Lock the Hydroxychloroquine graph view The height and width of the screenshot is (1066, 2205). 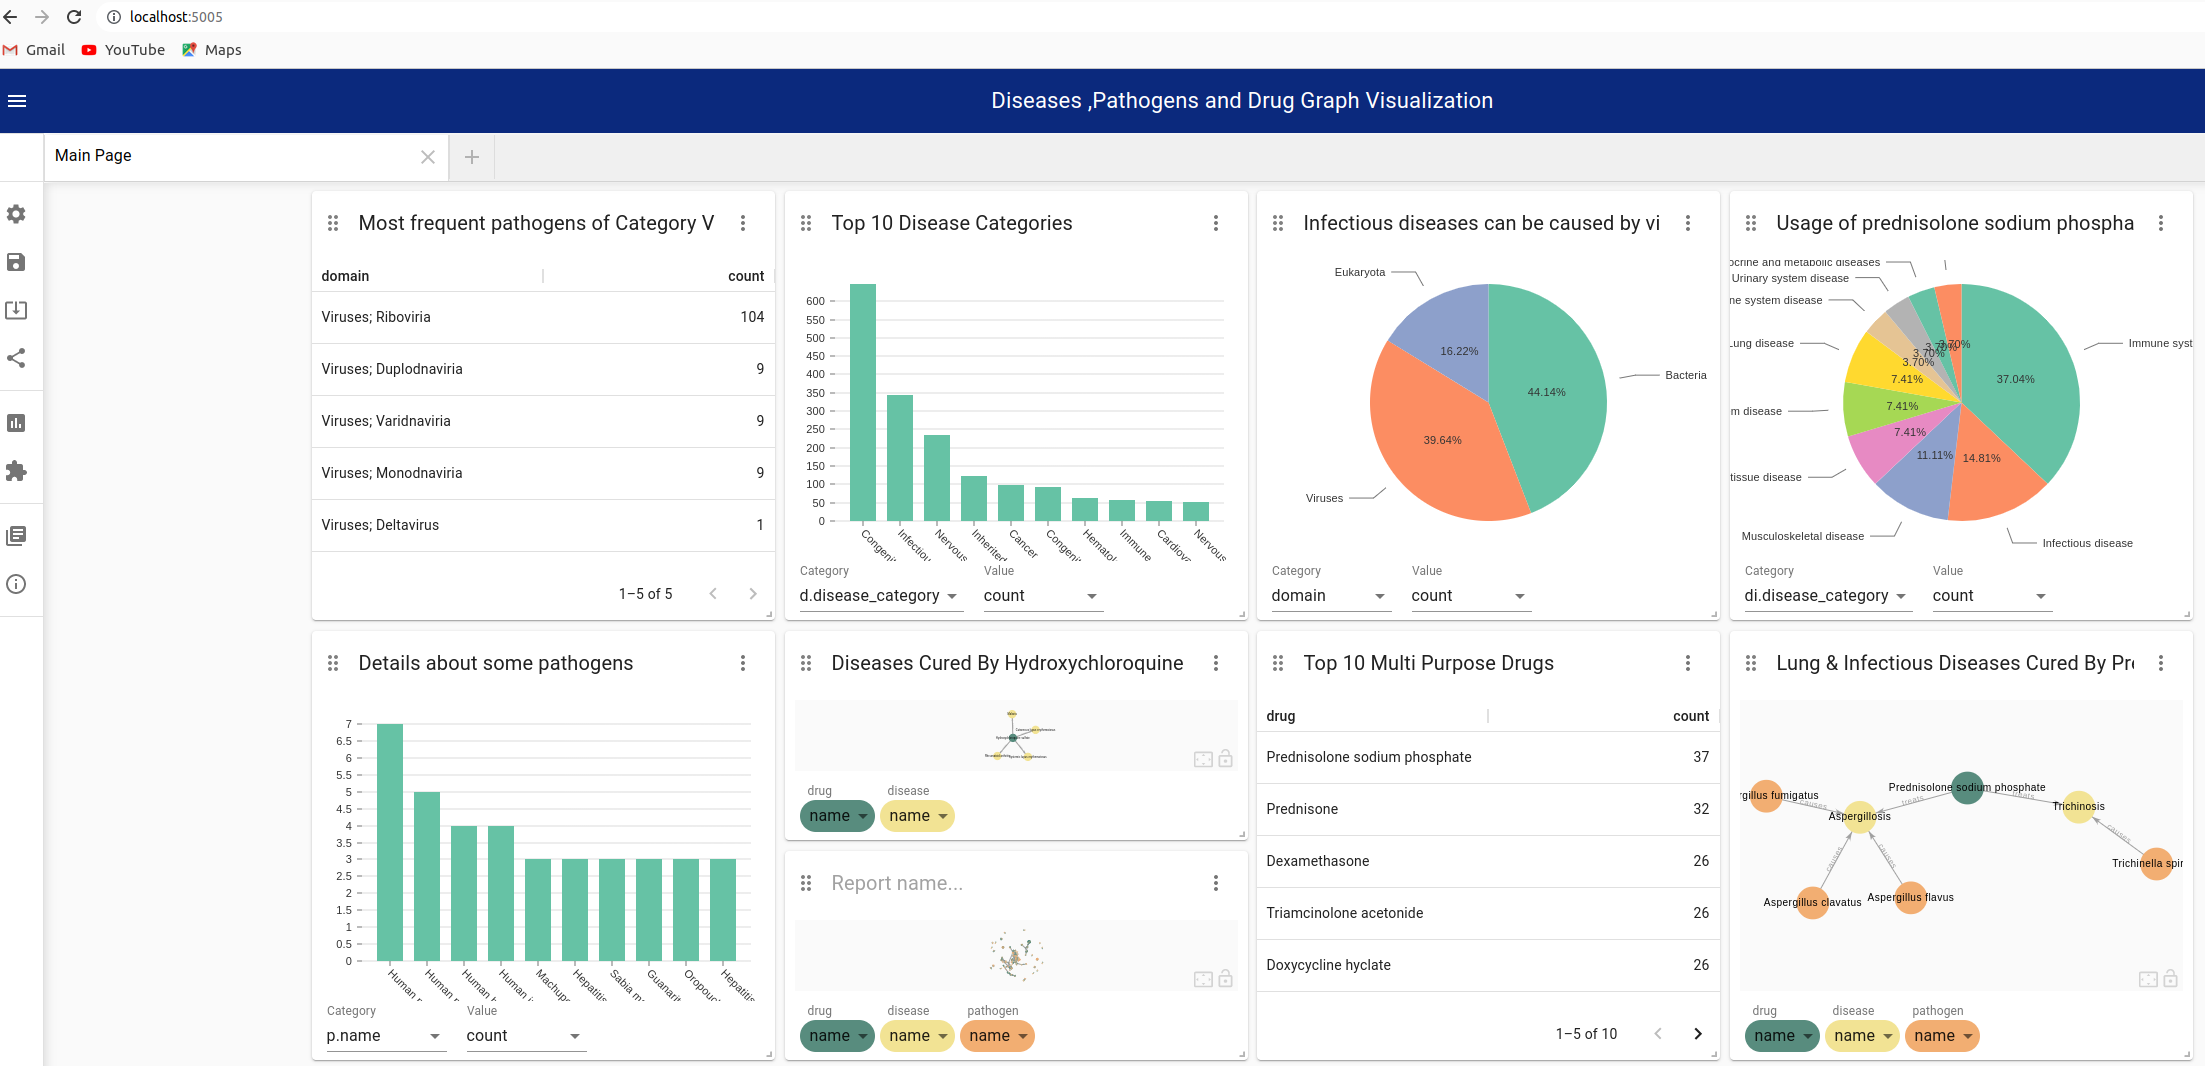coord(1226,760)
